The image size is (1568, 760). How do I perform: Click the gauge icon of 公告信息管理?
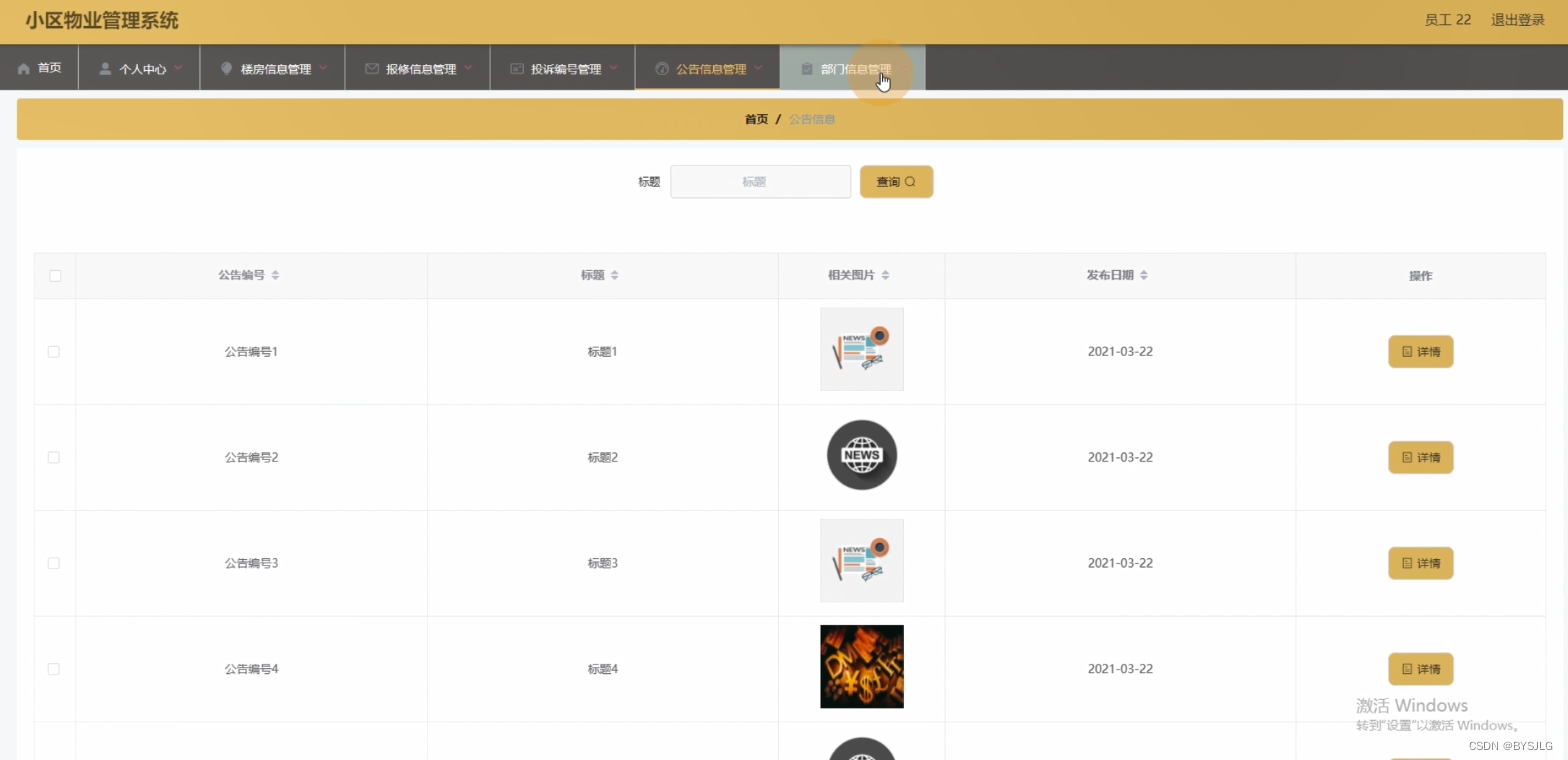[x=662, y=69]
